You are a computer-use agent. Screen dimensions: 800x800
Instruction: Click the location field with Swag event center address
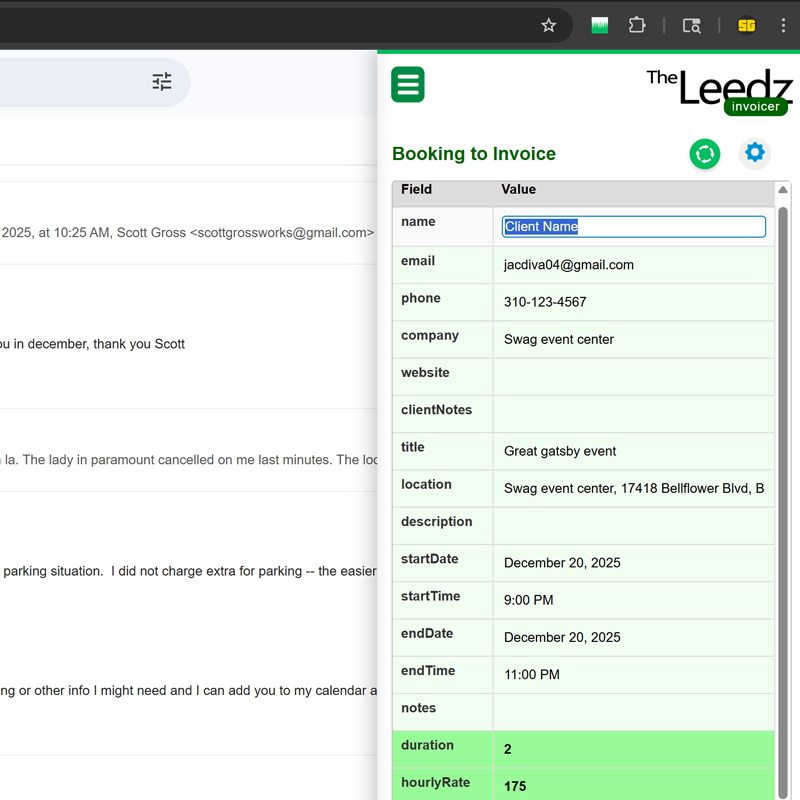(x=634, y=489)
